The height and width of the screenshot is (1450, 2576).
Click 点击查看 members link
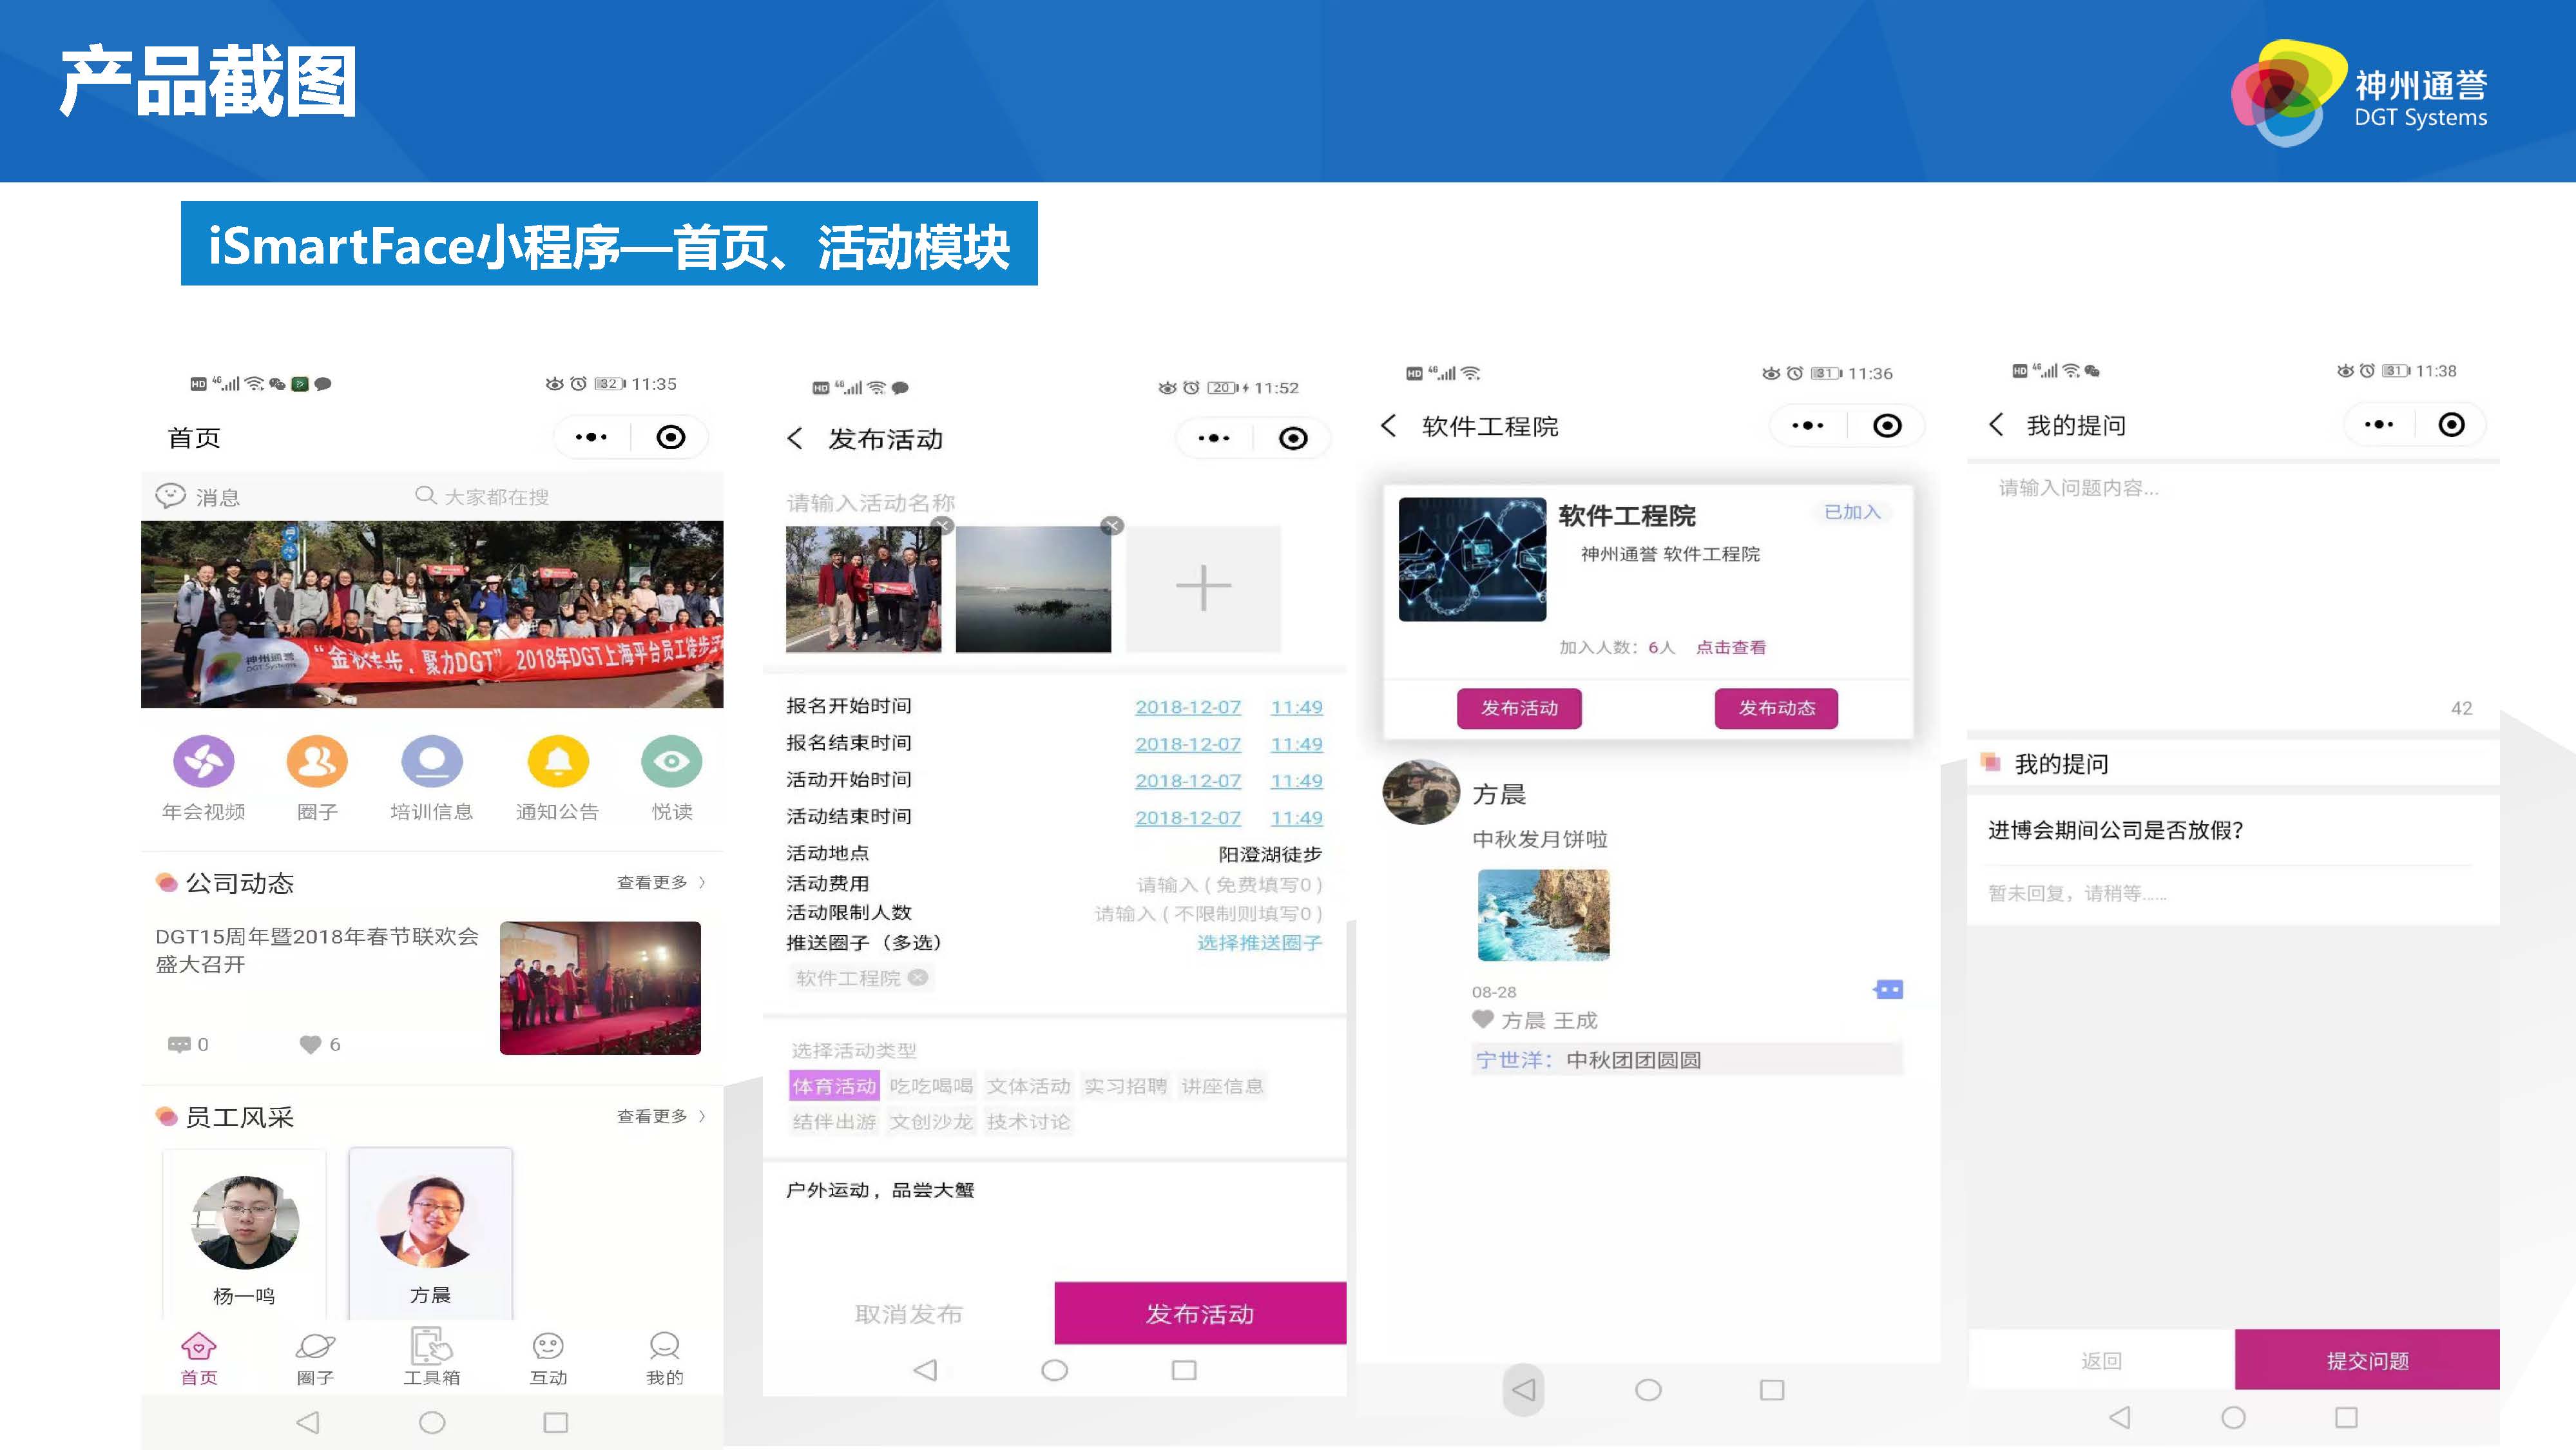click(1731, 648)
